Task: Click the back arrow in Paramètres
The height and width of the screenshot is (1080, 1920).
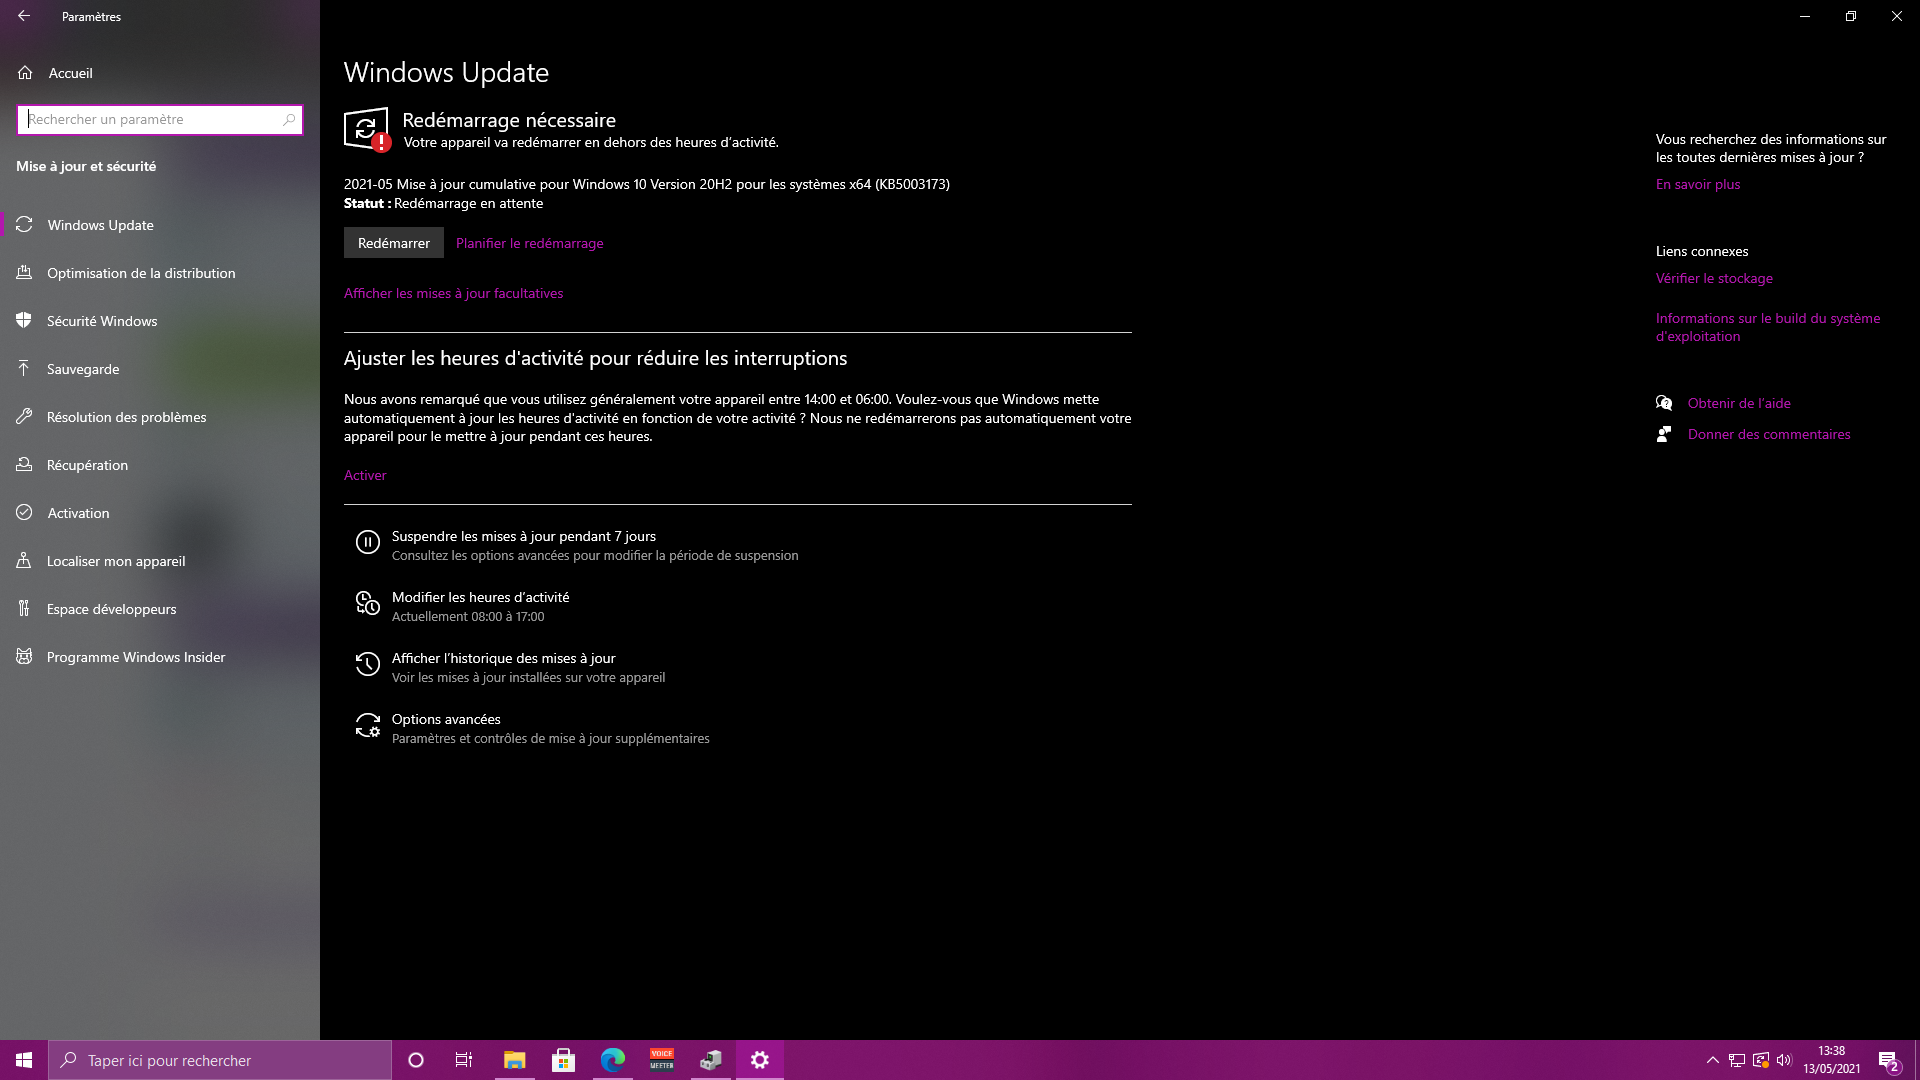Action: (24, 16)
